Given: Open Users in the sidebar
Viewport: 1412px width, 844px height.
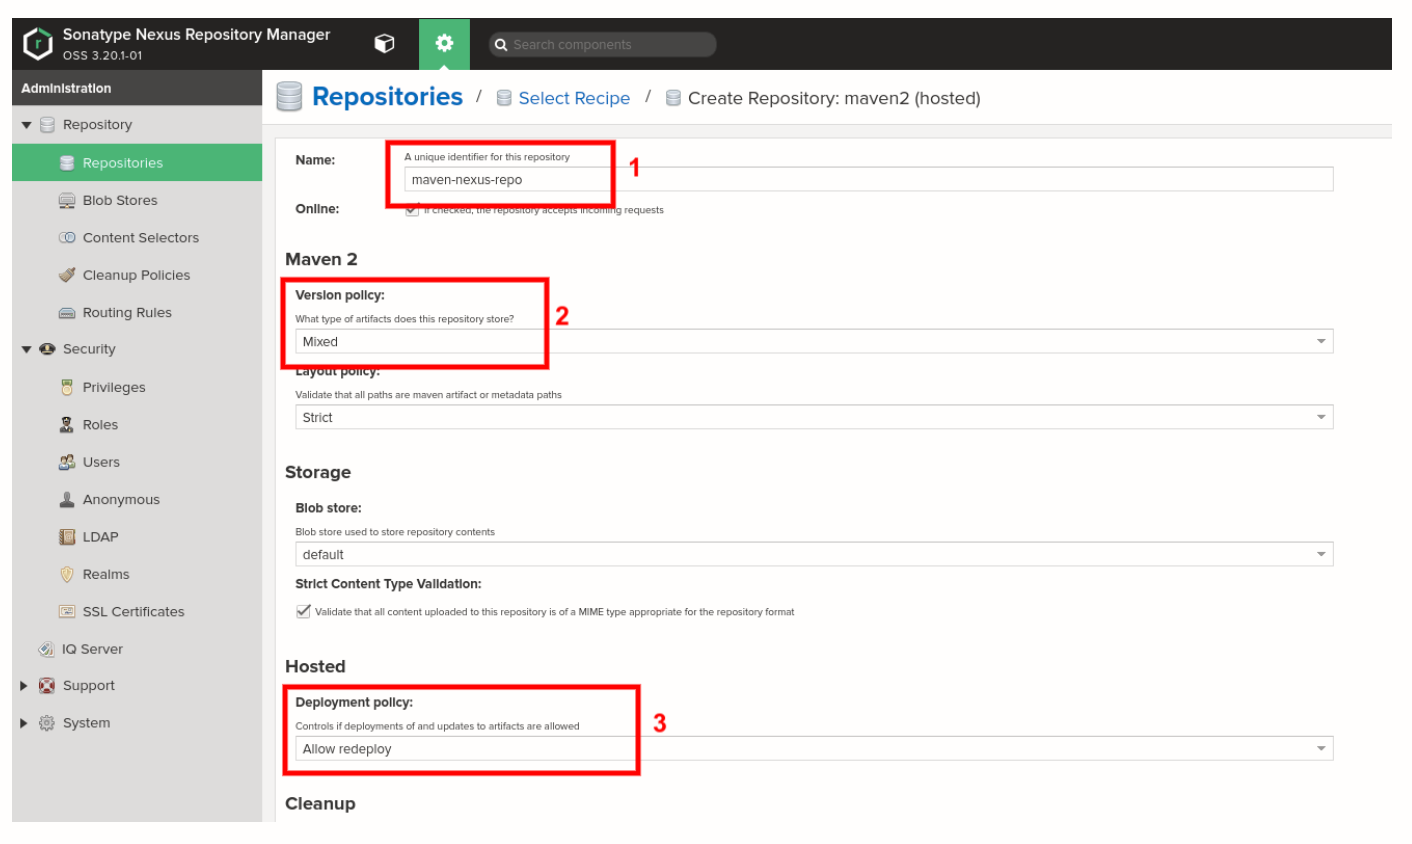Looking at the screenshot, I should [x=137, y=462].
